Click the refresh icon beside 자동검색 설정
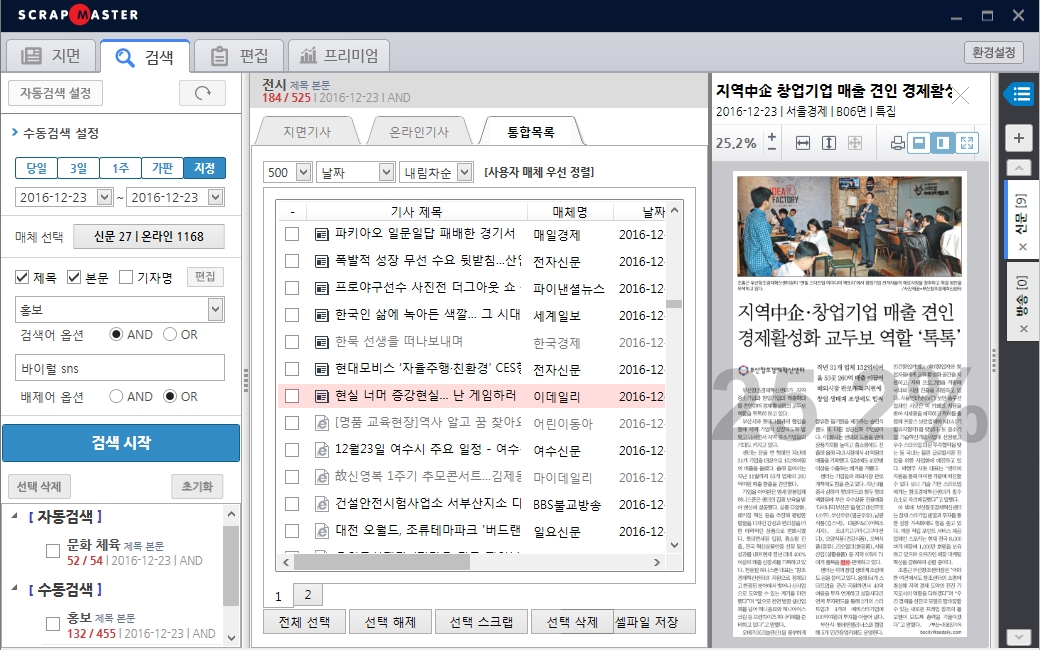The width and height of the screenshot is (1040, 650). tap(203, 93)
